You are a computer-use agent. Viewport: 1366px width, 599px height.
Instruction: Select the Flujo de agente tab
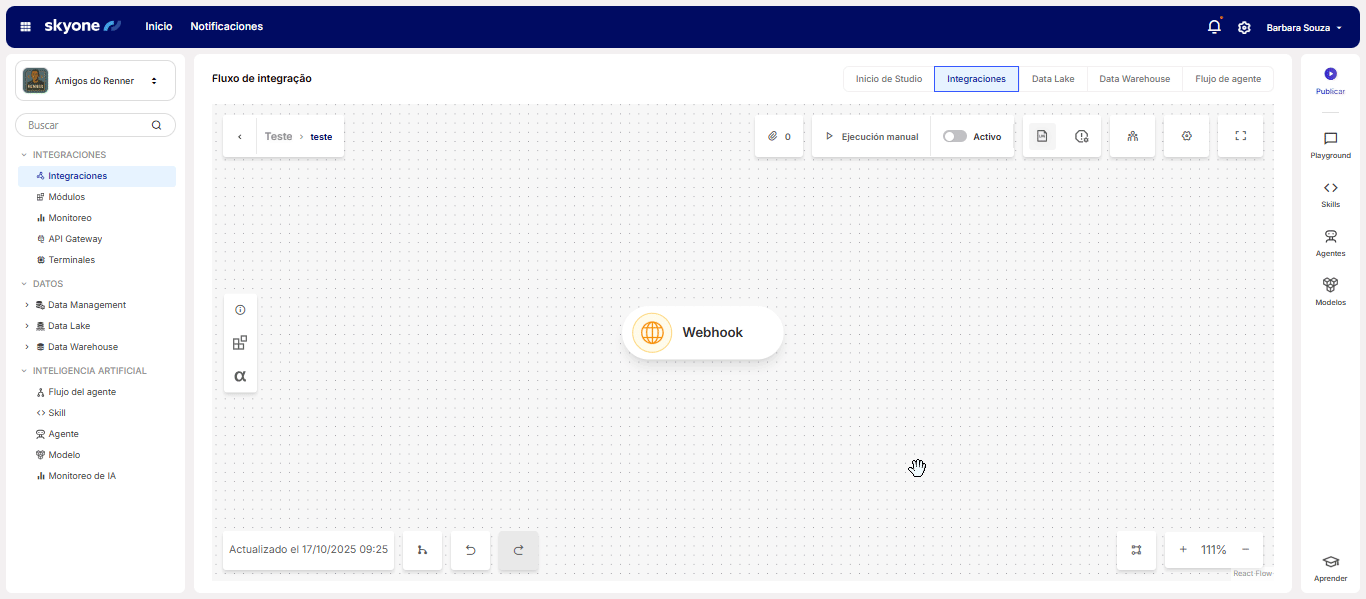pyautogui.click(x=1227, y=79)
